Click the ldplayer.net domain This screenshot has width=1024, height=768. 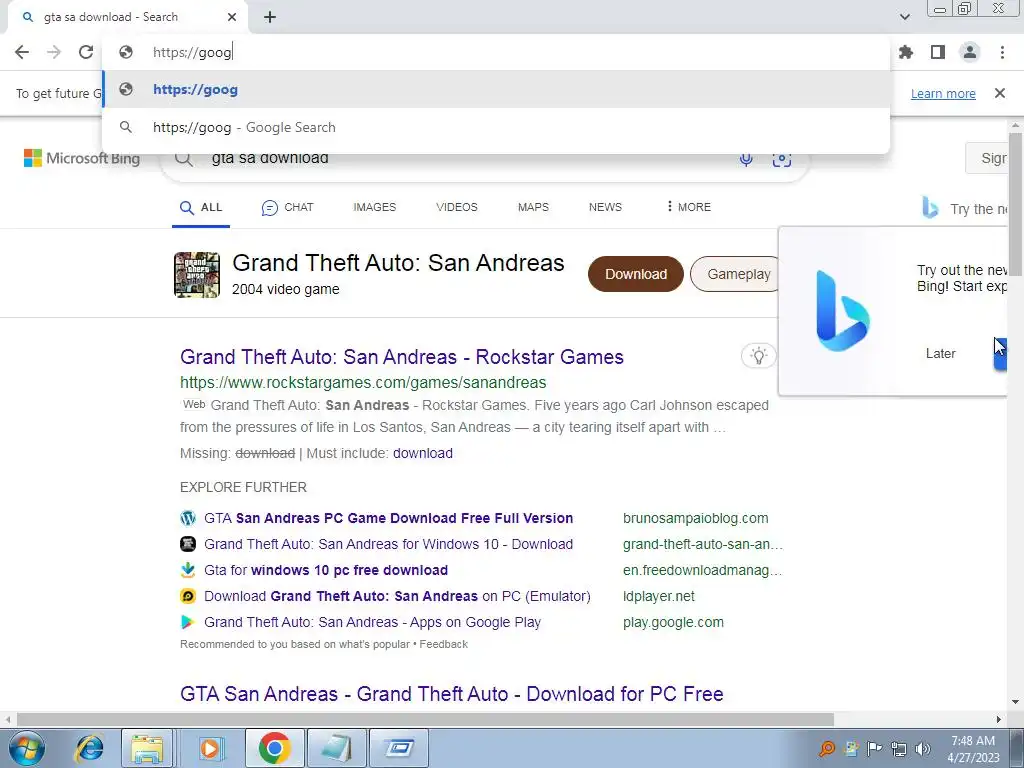658,596
